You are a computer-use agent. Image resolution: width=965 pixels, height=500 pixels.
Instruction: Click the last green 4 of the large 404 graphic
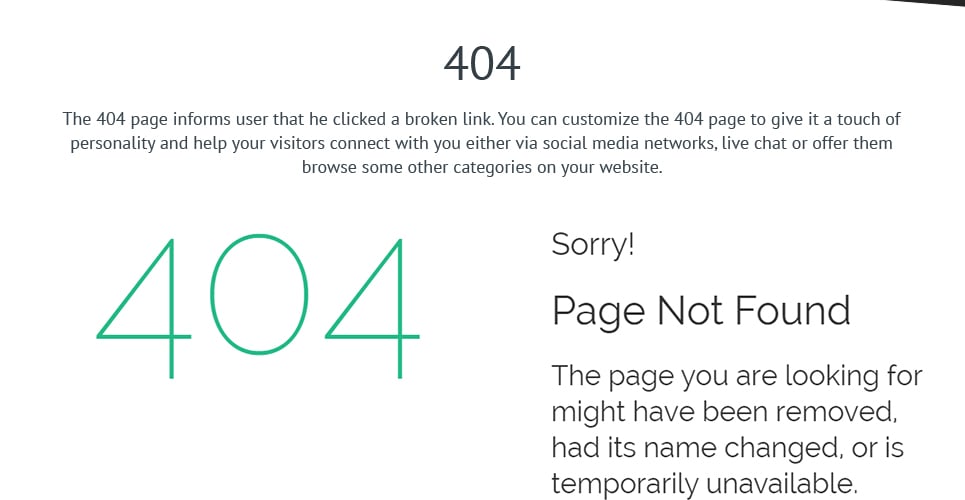click(373, 308)
